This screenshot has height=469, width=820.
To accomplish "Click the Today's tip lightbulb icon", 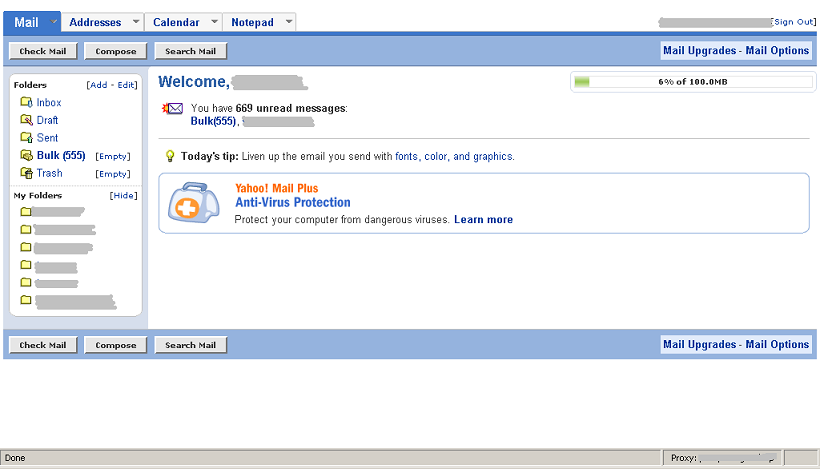I will tap(169, 156).
